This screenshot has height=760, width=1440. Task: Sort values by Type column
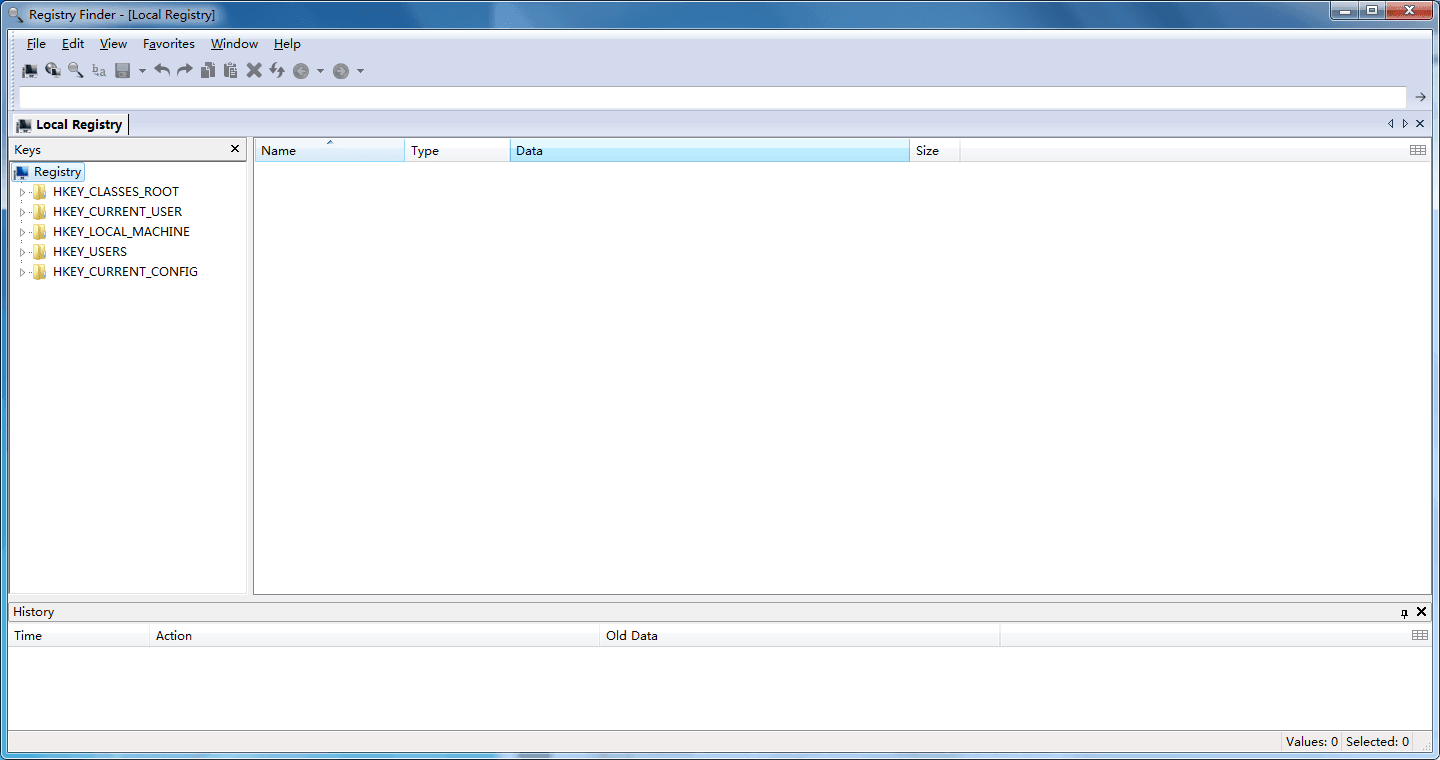click(x=457, y=151)
